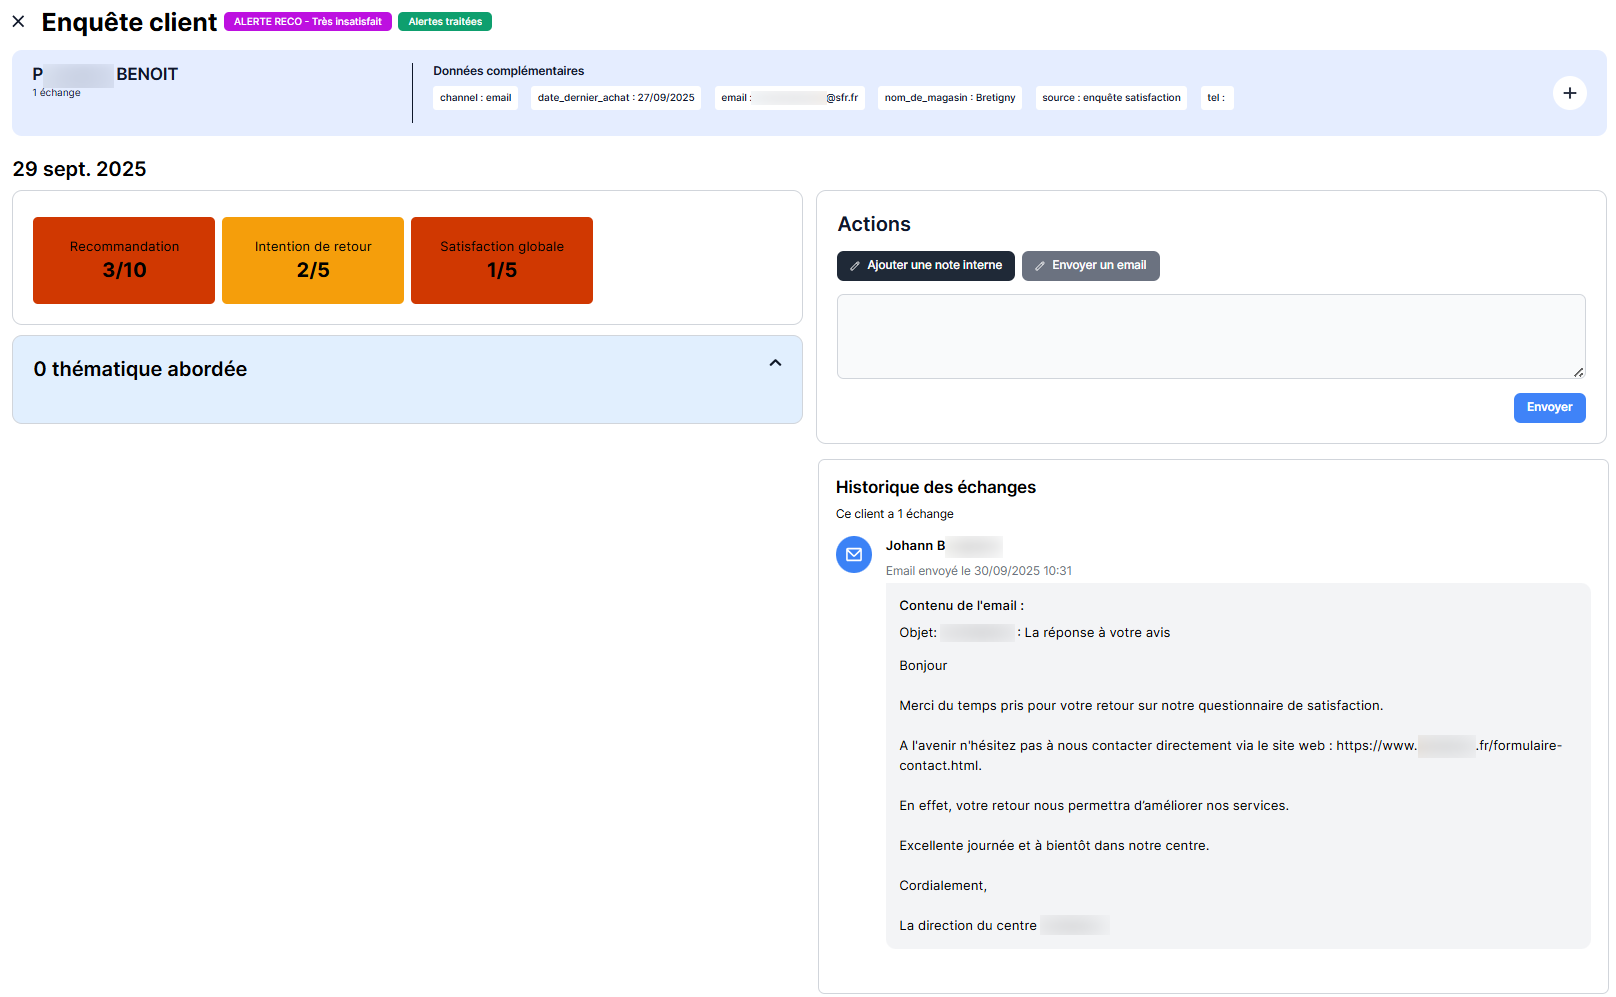Click the nom_de_magasin Bretigny tag
Screen dimensions: 1616x997
point(949,98)
